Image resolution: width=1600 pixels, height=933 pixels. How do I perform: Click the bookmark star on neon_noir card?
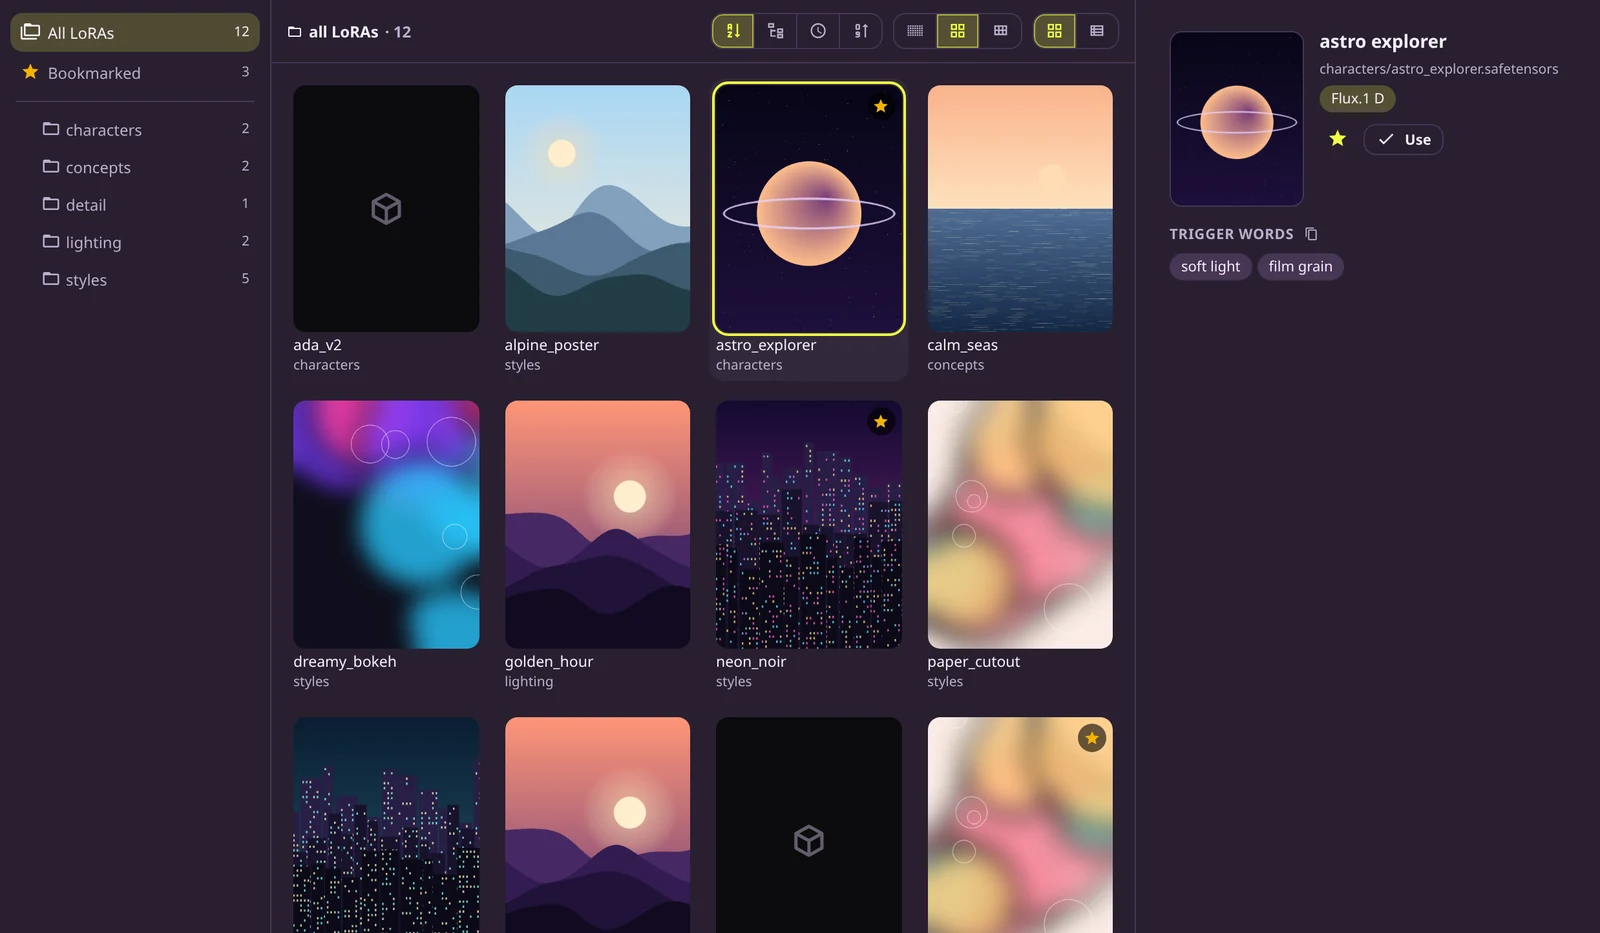pos(880,422)
